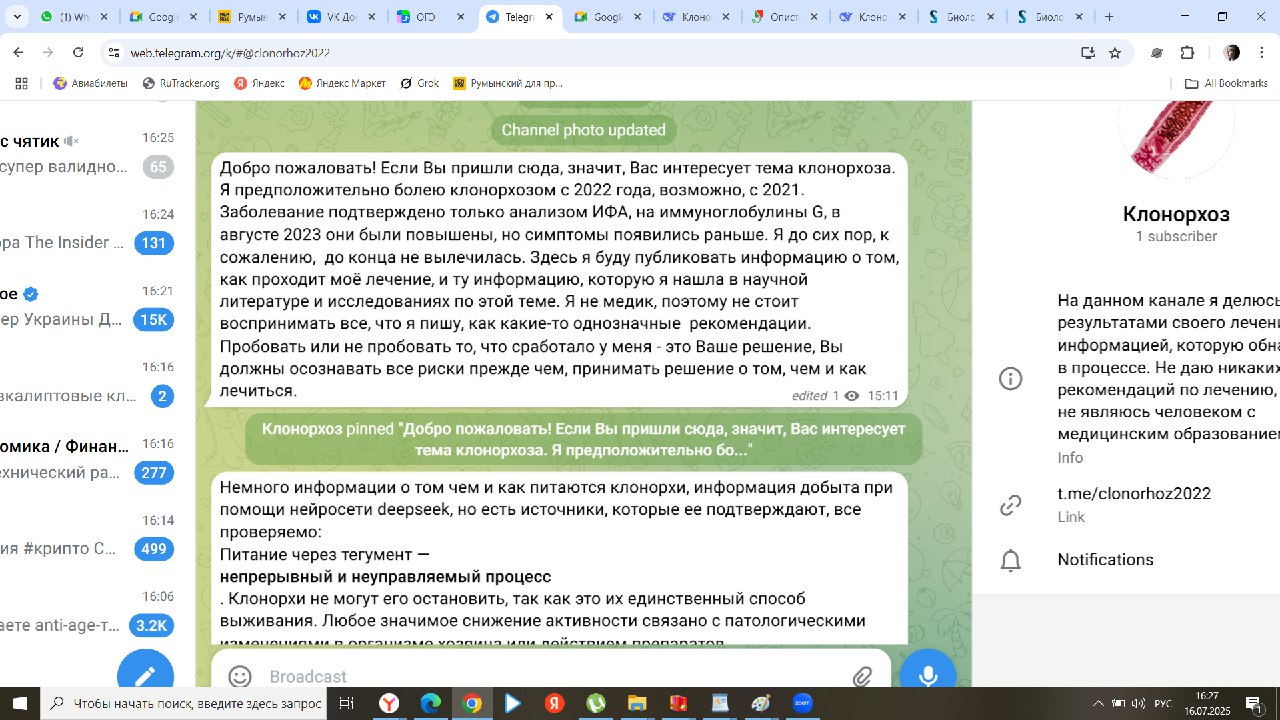Viewport: 1280px width, 720px height.
Task: Close the Telegram tab
Action: point(550,17)
